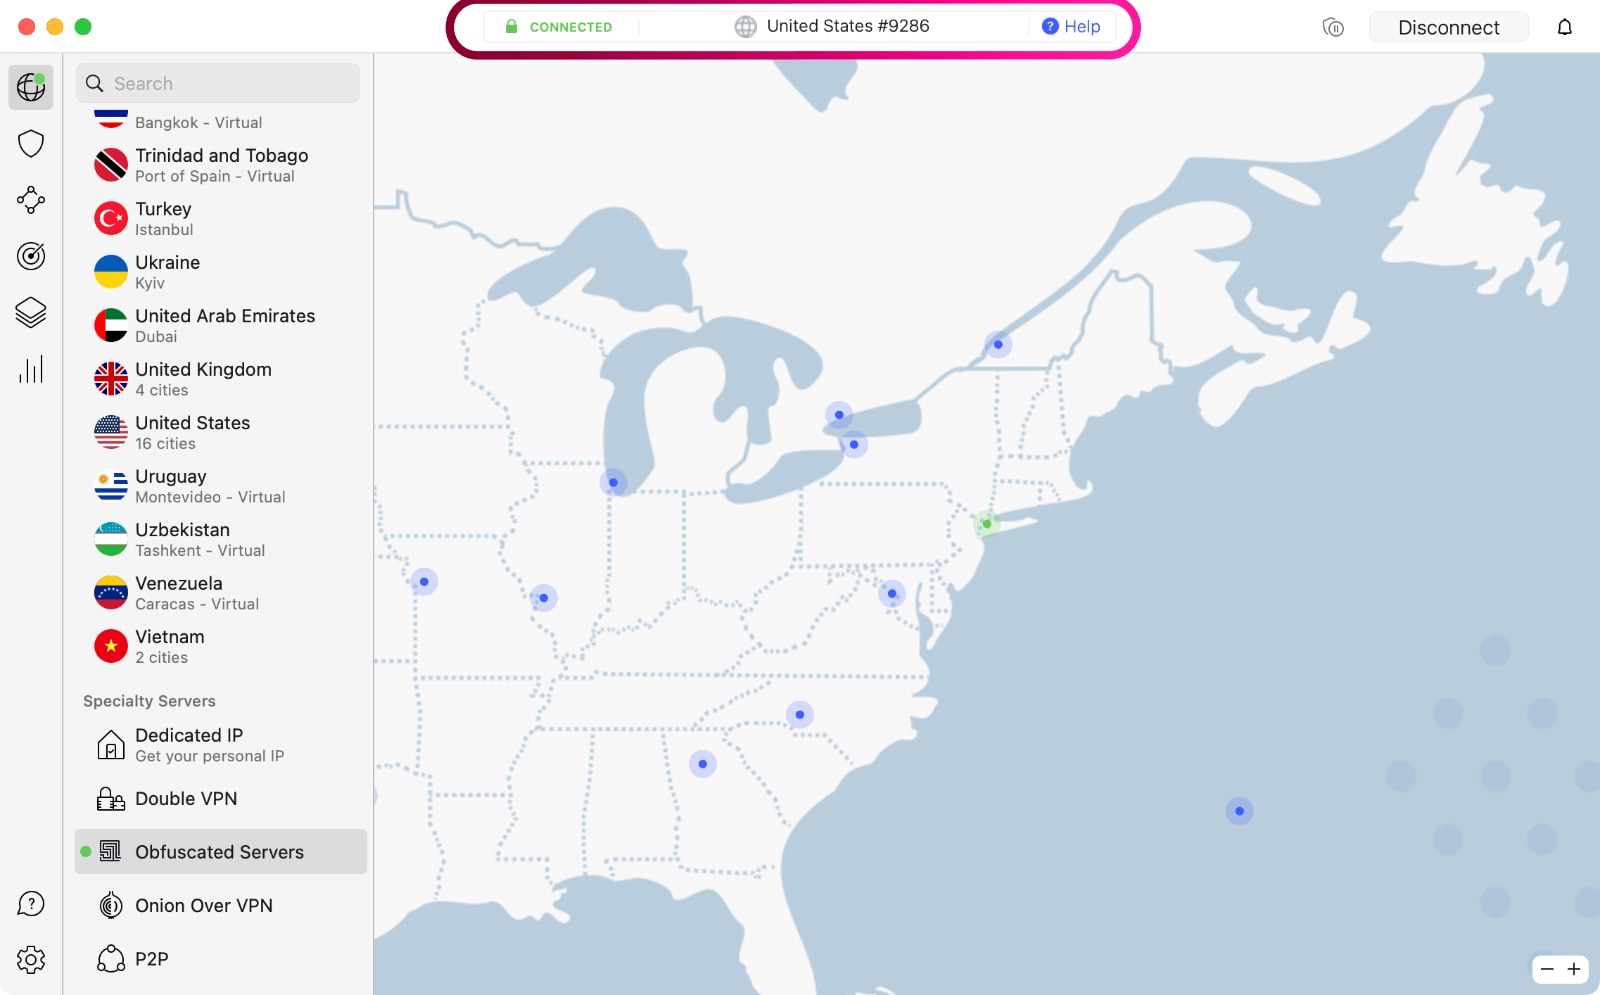
Task: Select United States 16 cities entry
Action: point(220,432)
